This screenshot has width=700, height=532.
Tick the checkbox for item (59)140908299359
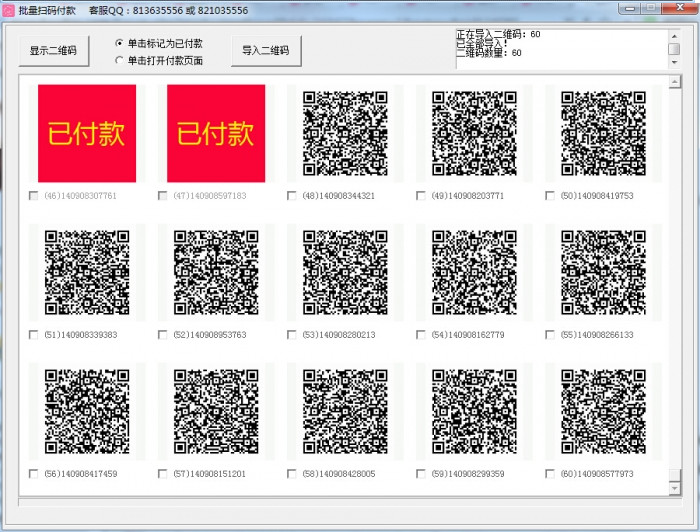421,474
